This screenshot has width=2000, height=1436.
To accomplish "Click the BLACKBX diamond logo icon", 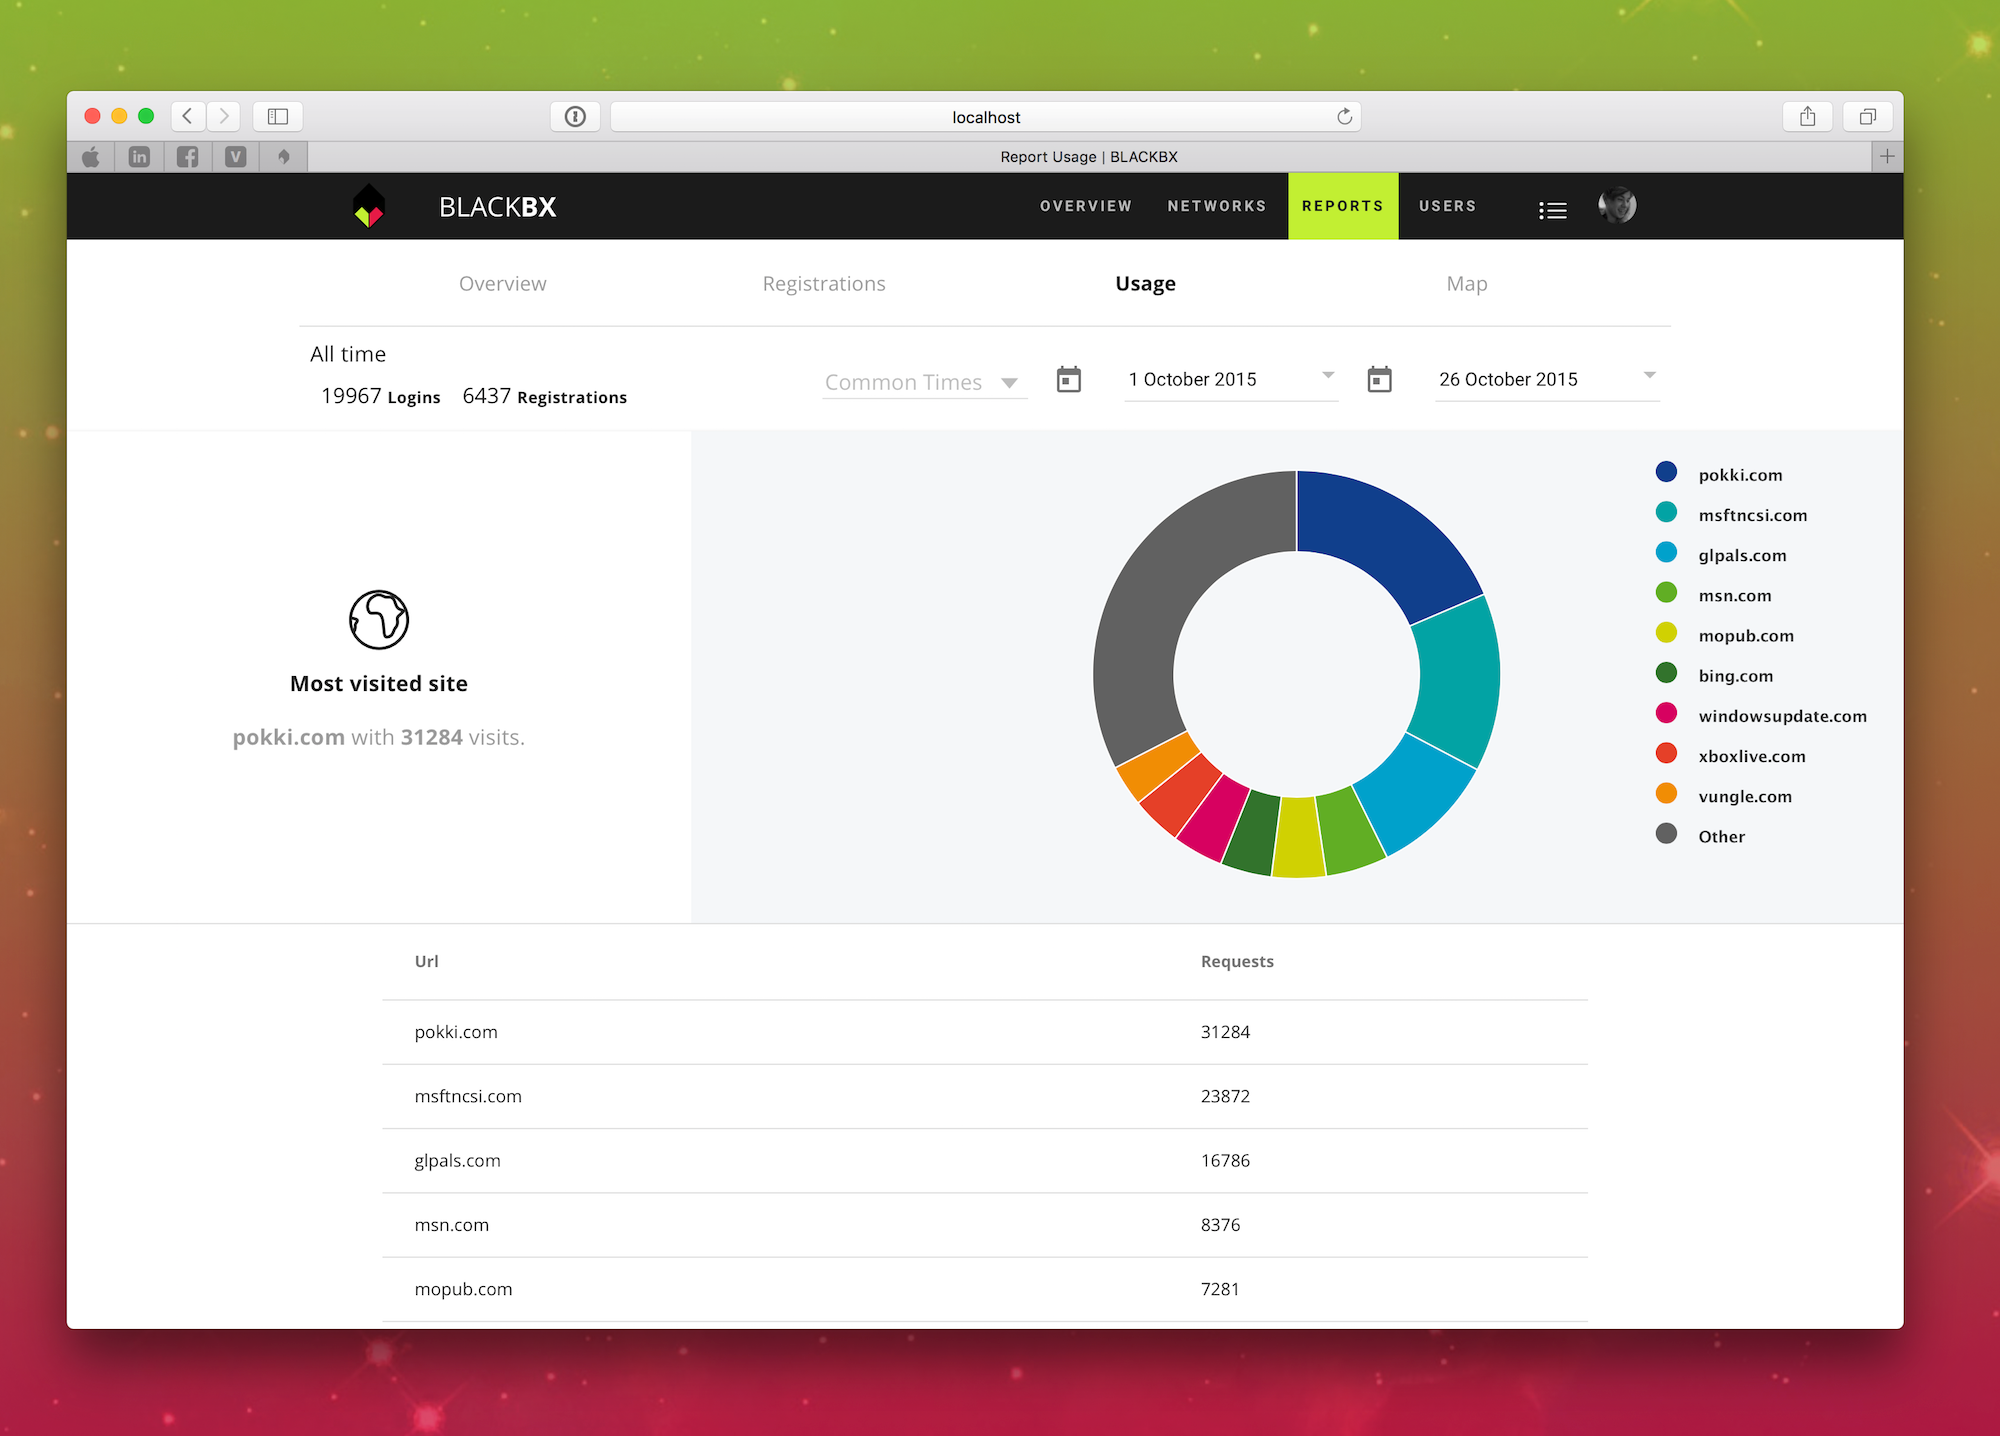I will click(x=369, y=206).
